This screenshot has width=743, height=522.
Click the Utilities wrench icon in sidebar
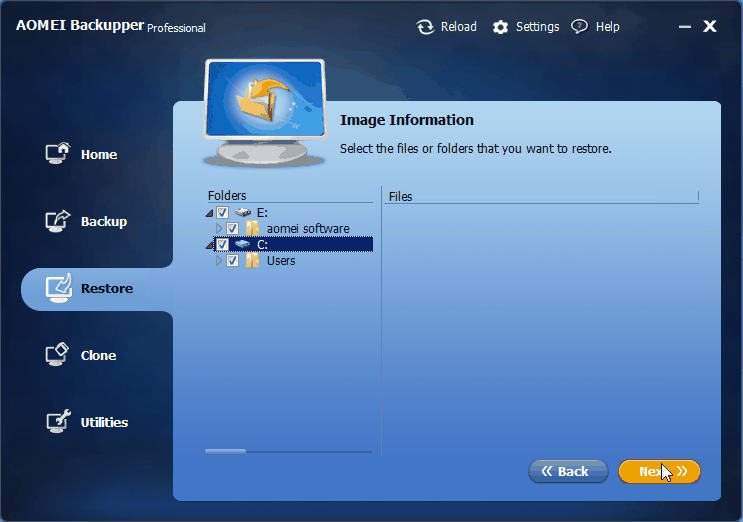pos(58,421)
